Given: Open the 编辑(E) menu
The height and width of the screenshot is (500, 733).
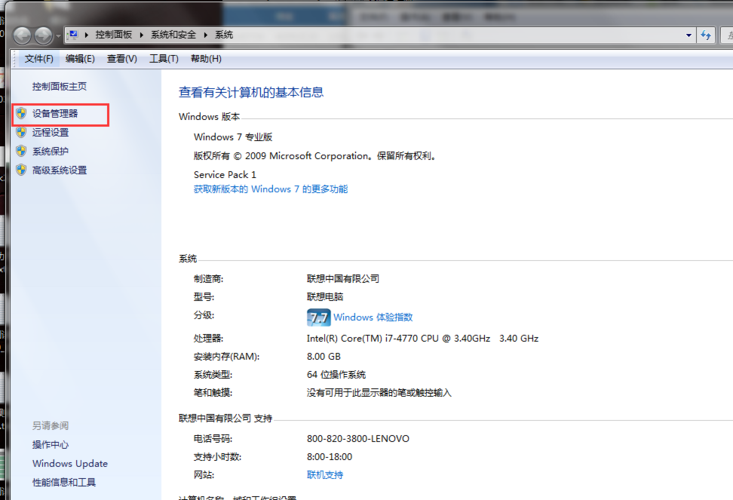Looking at the screenshot, I should pyautogui.click(x=80, y=59).
